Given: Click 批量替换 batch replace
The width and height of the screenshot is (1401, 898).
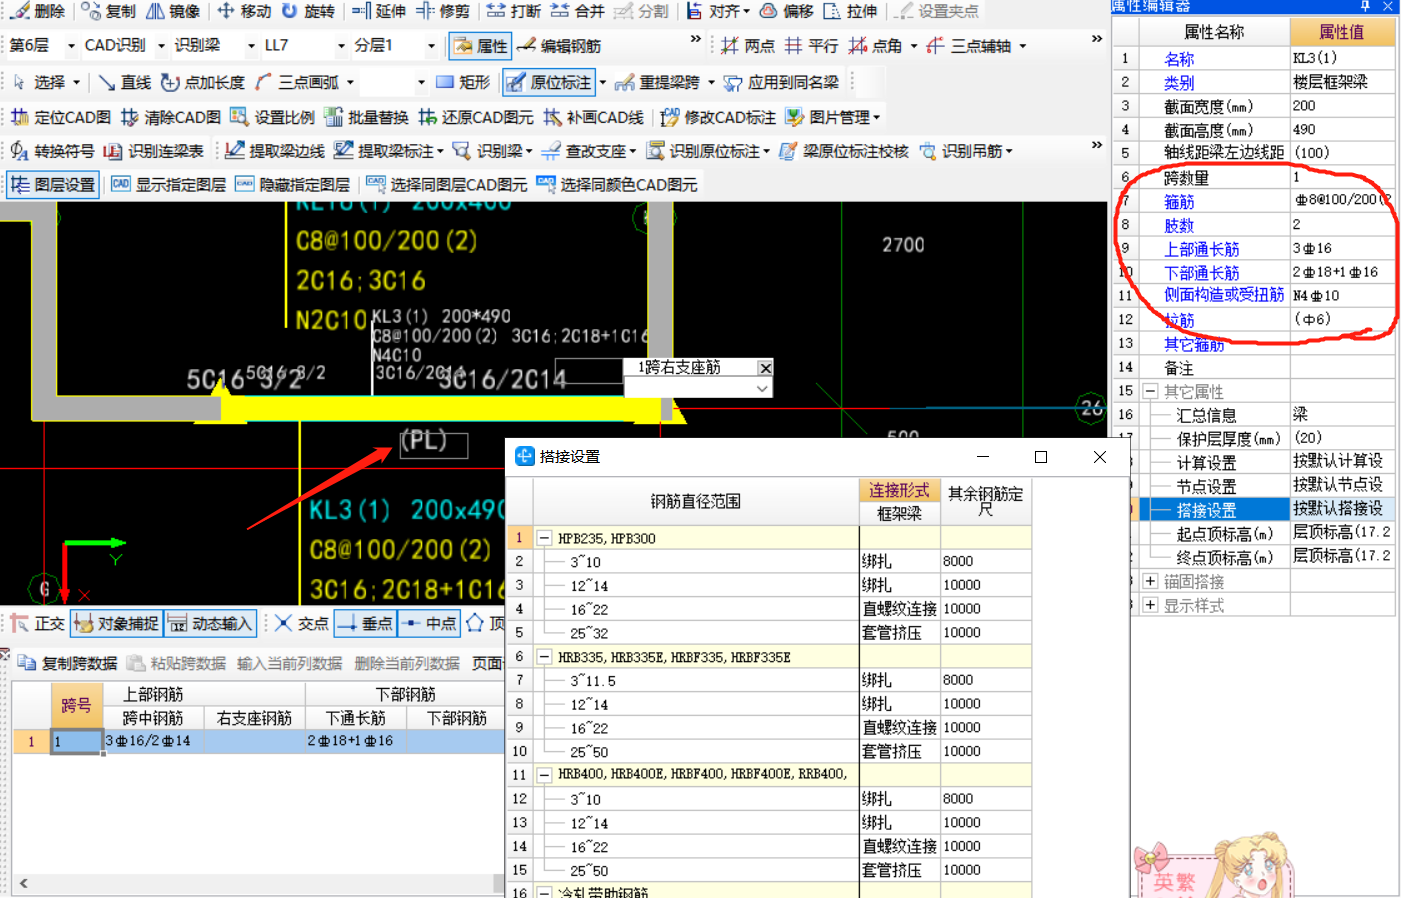Looking at the screenshot, I should coord(367,117).
